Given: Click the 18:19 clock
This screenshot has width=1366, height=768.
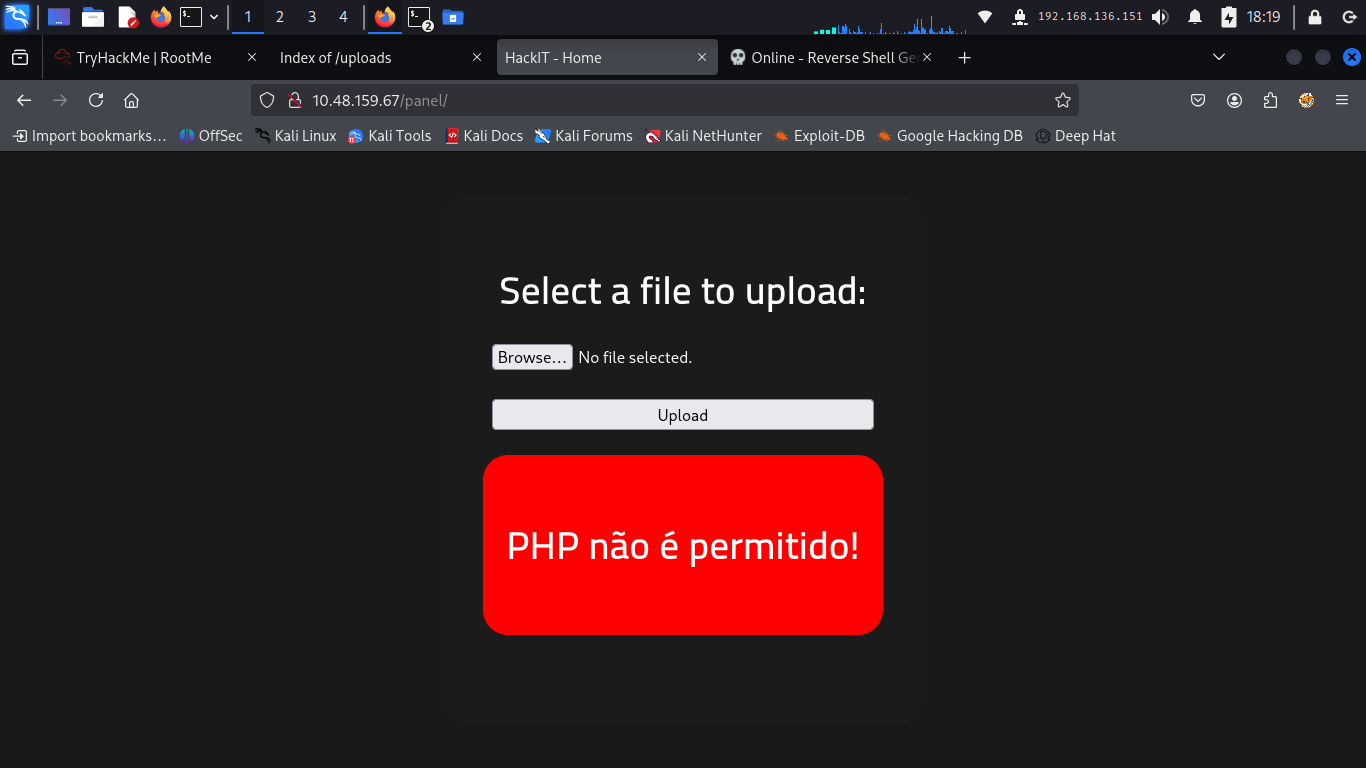Looking at the screenshot, I should point(1264,17).
